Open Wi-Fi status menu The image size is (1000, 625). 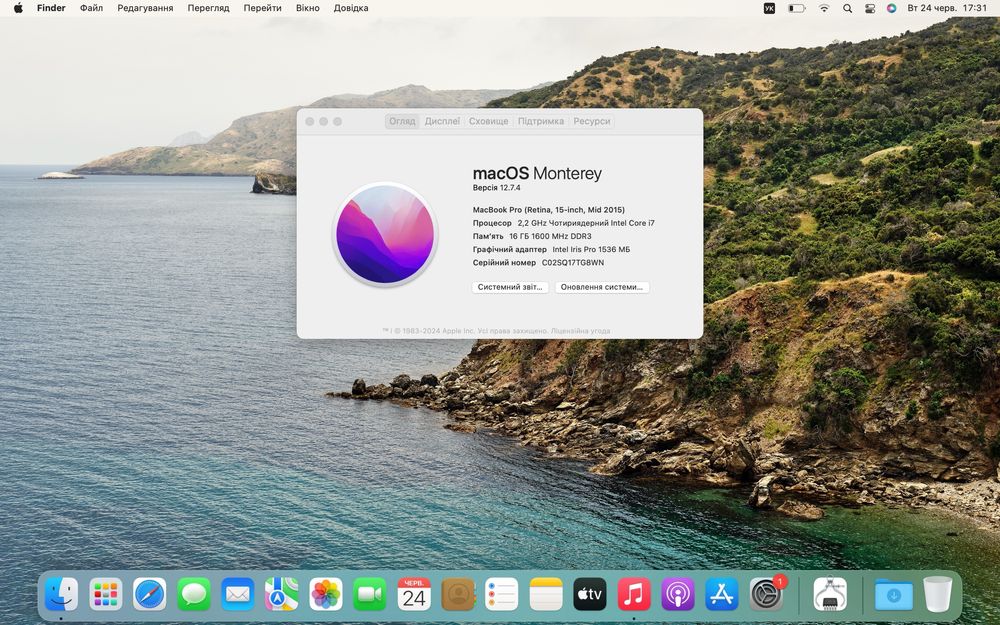[824, 8]
